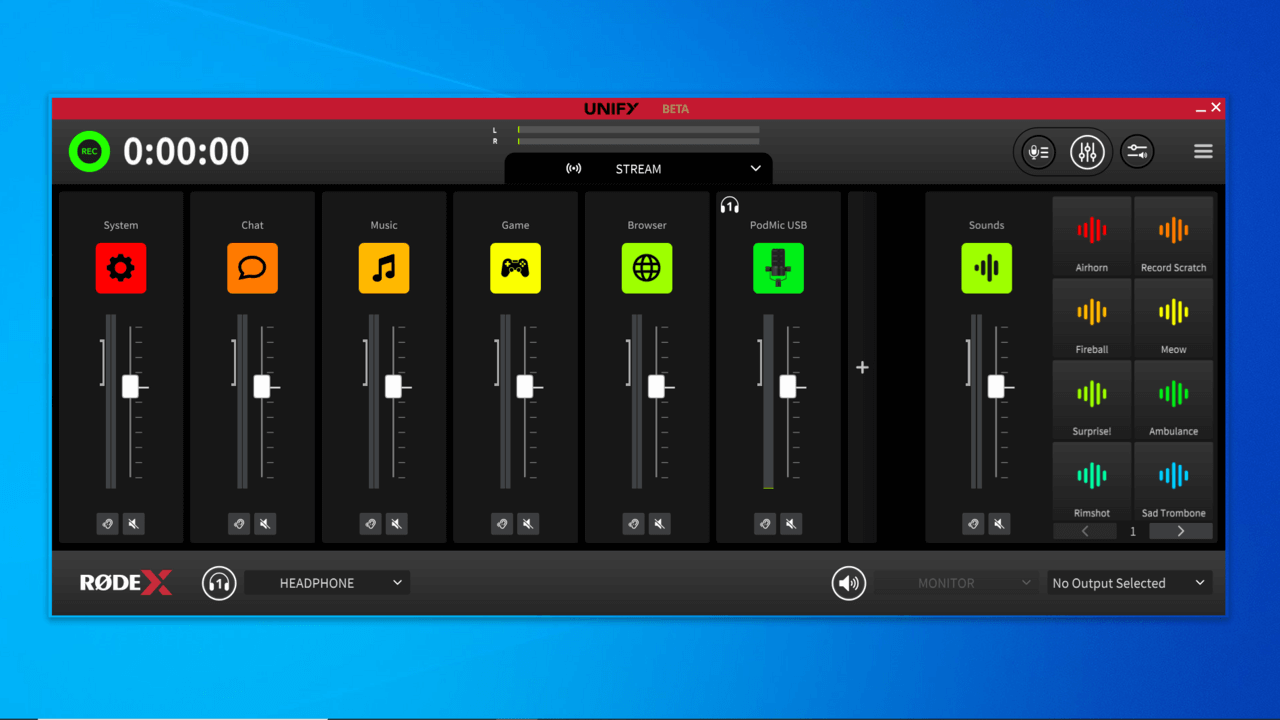
Task: Open the microphone list view
Action: pos(1039,152)
